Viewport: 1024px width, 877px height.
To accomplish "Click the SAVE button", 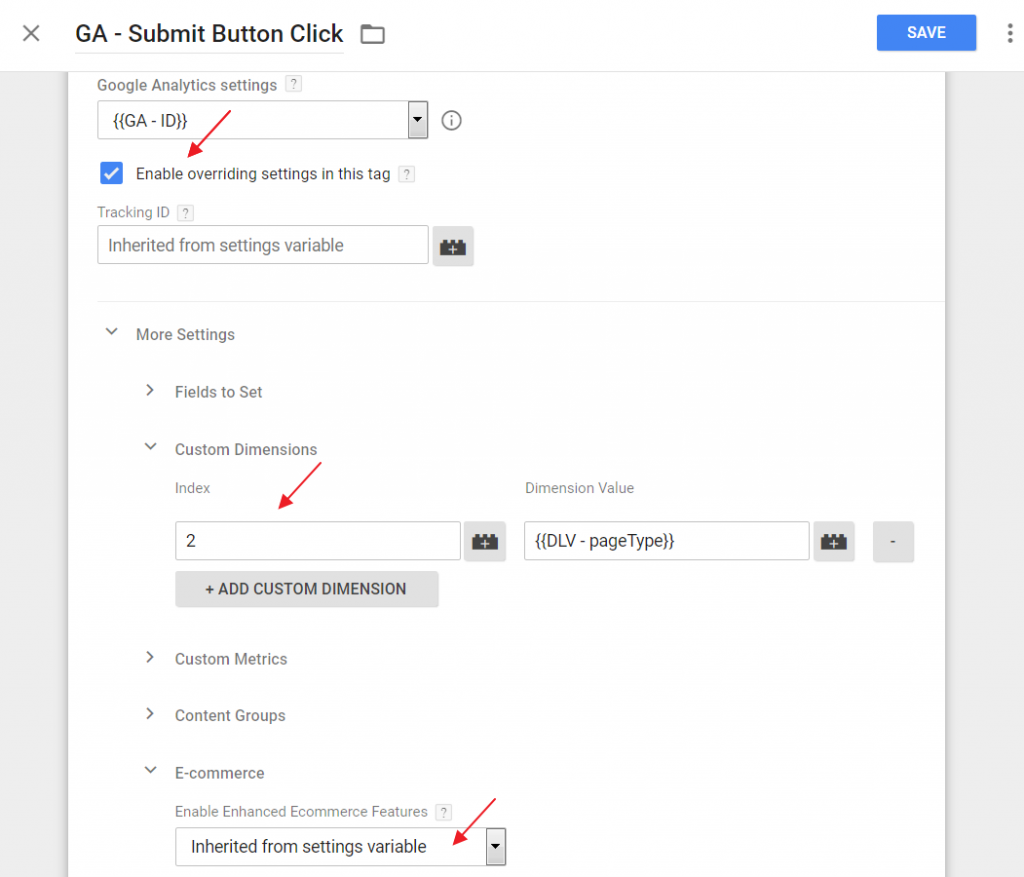I will [x=926, y=33].
